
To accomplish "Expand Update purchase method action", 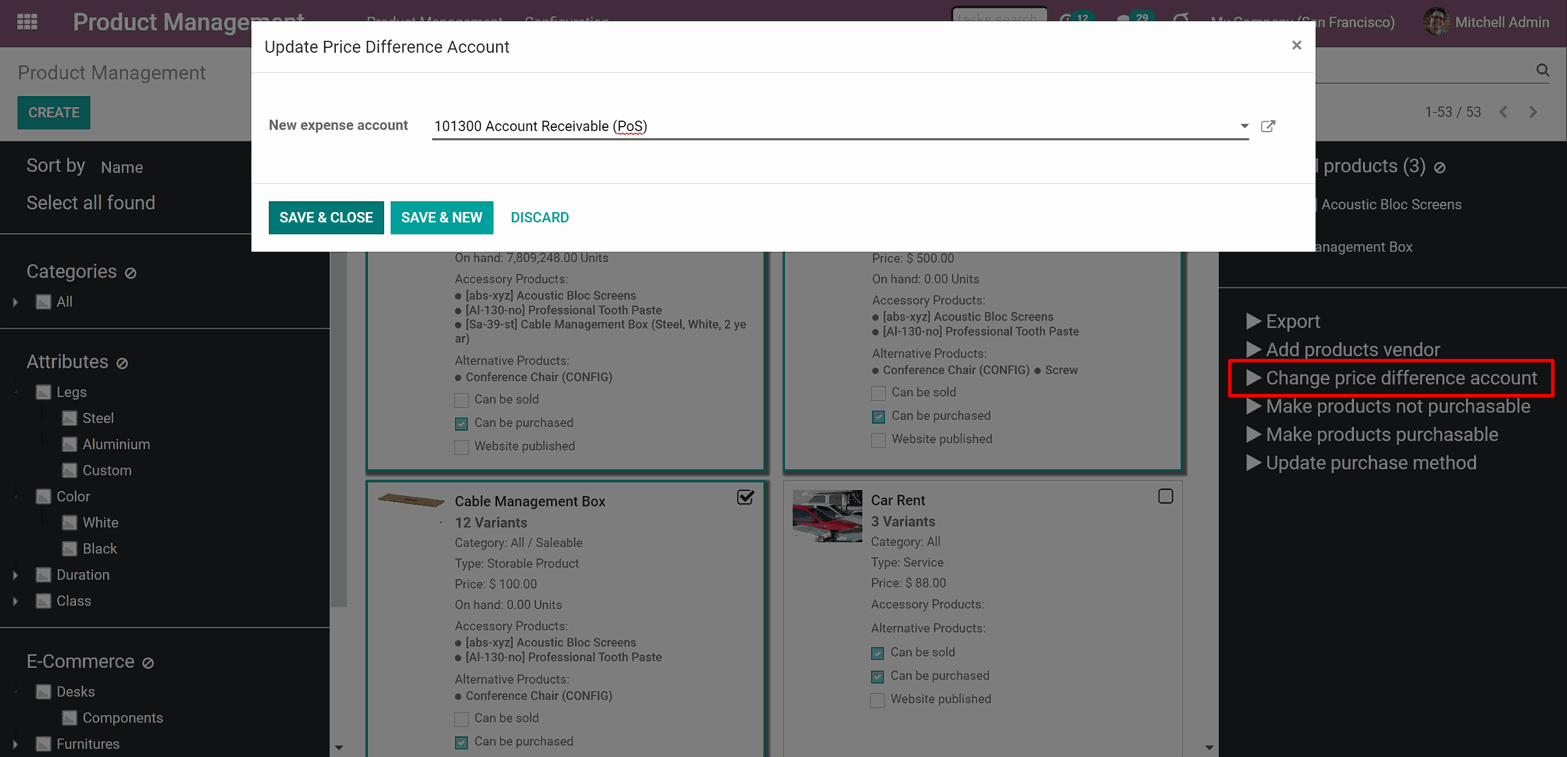I will tap(1361, 463).
